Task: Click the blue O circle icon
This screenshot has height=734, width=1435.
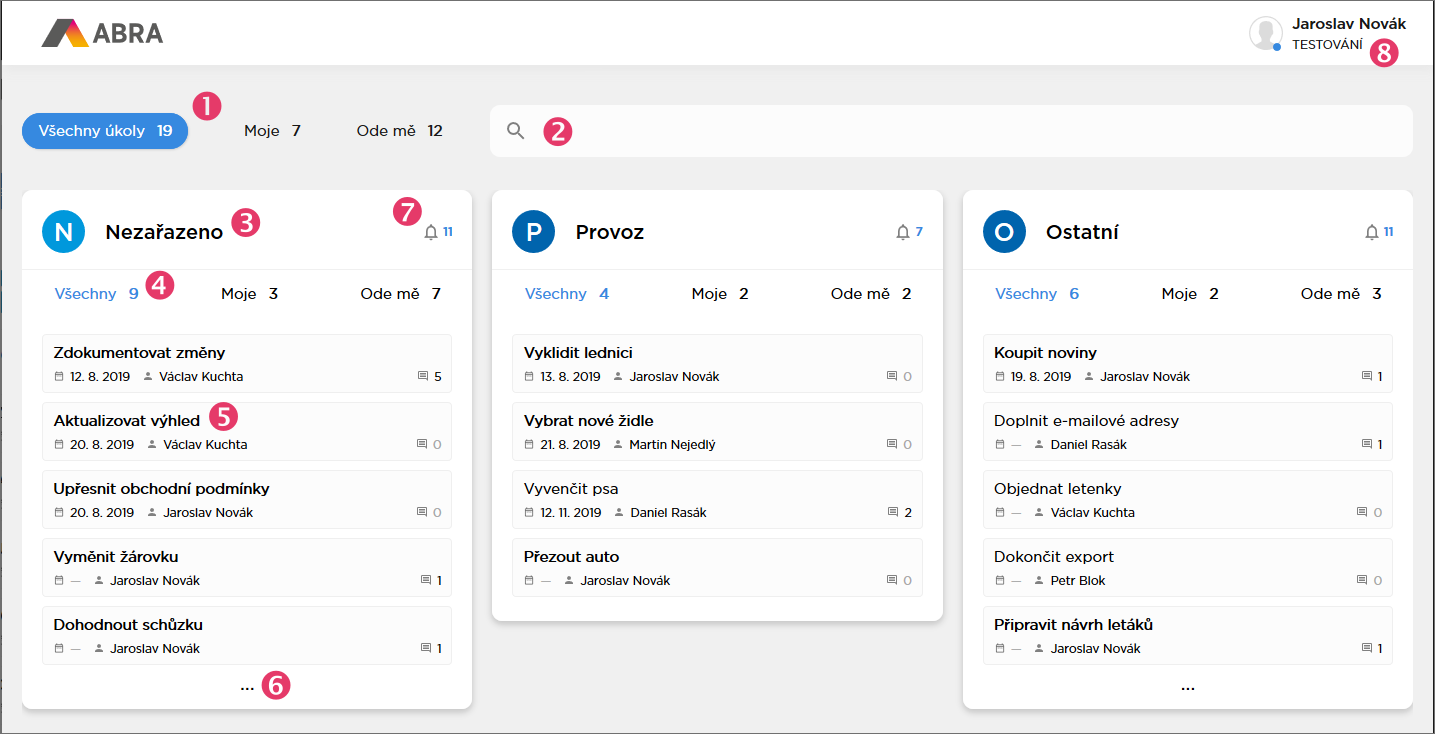Action: [1004, 232]
